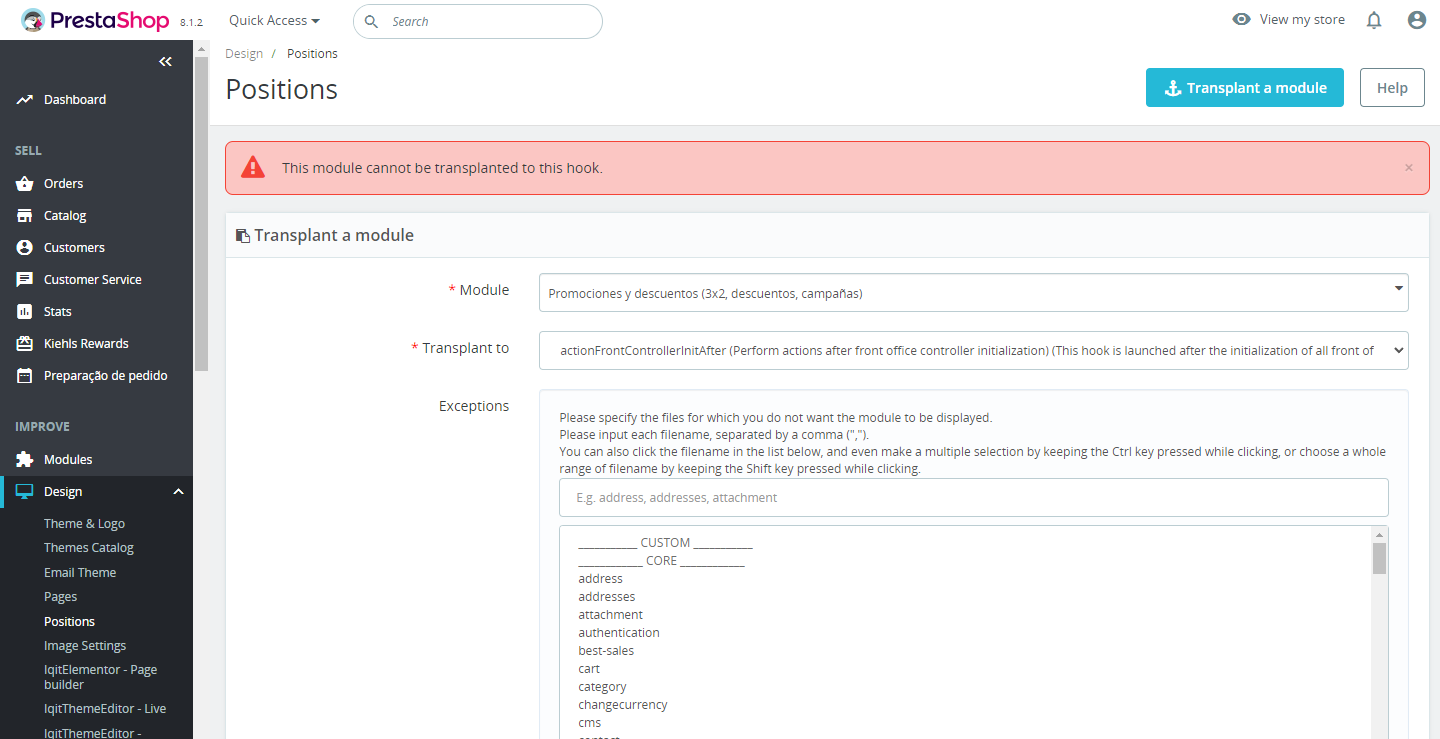The width and height of the screenshot is (1440, 739).
Task: Collapse the Design menu section
Action: tap(178, 492)
